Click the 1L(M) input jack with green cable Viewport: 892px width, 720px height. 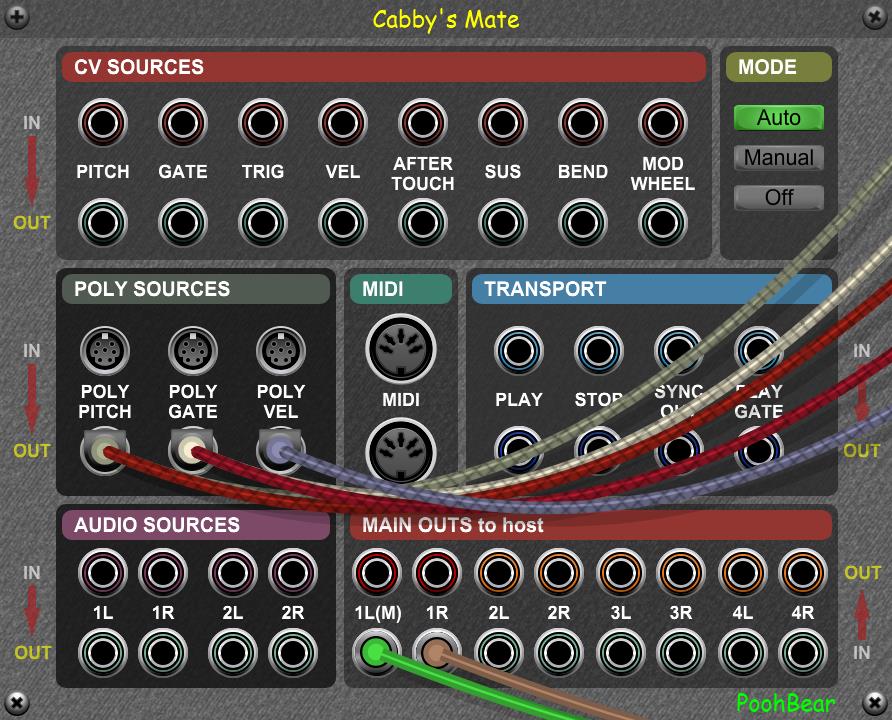[376, 652]
